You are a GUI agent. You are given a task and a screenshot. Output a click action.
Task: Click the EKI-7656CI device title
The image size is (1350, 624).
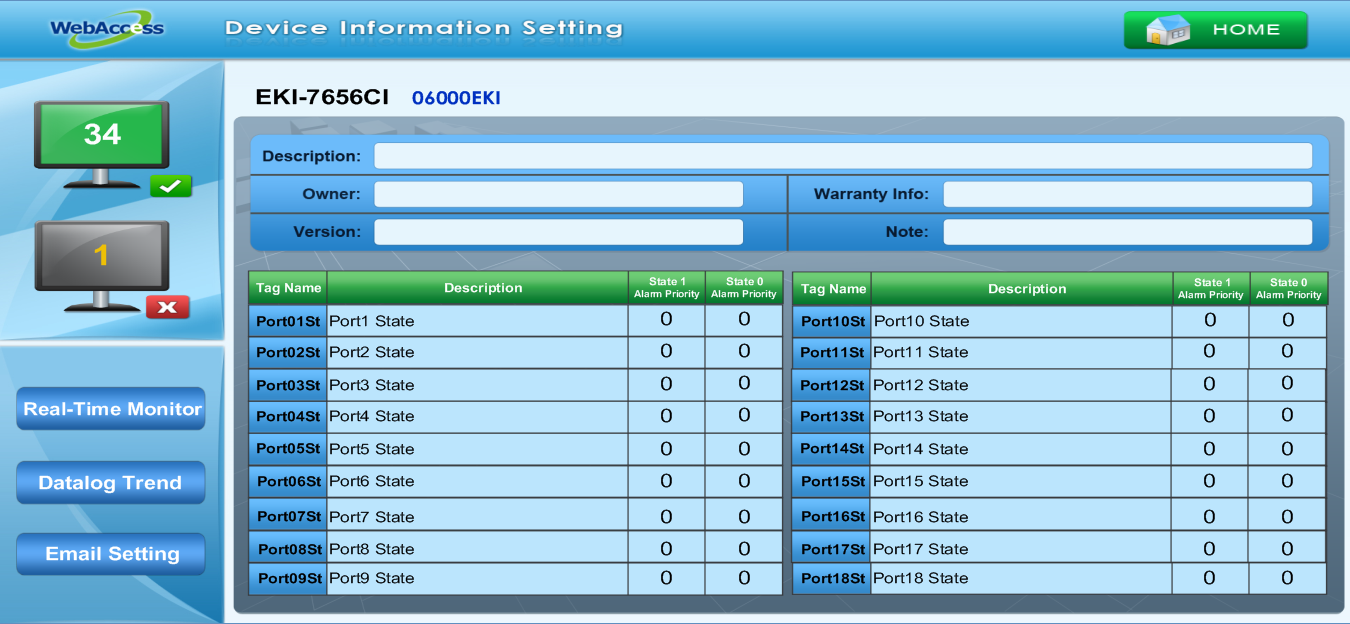(322, 97)
